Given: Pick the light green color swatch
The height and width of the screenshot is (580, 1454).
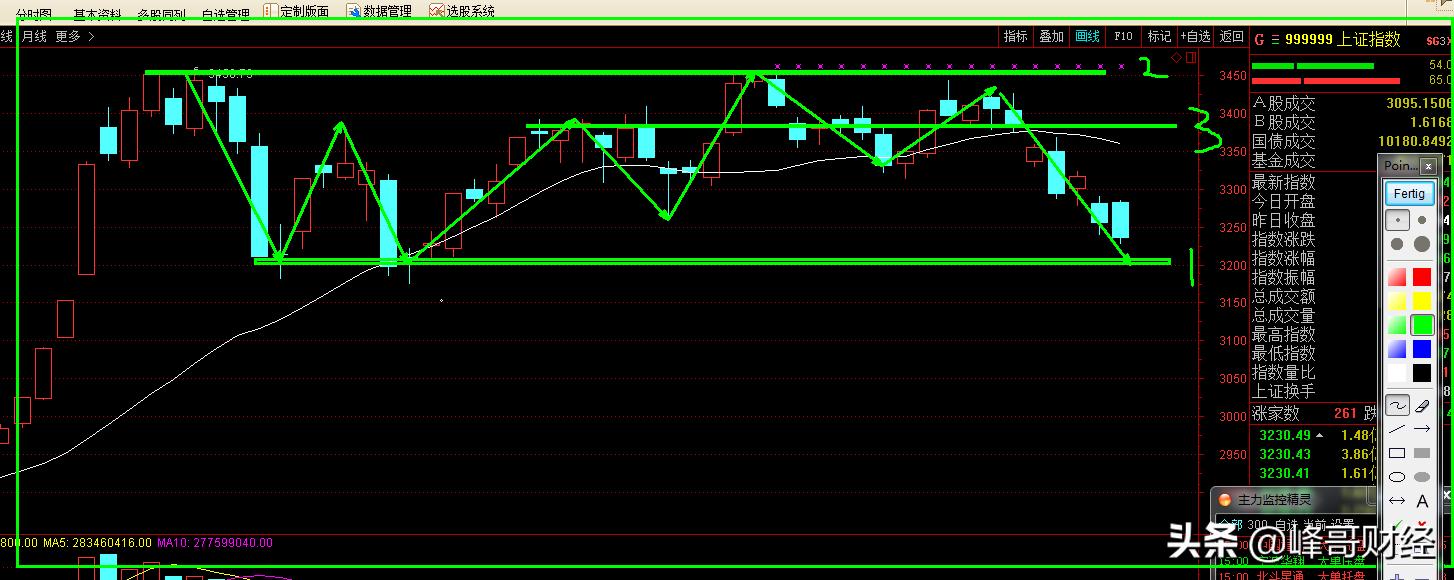Looking at the screenshot, I should [x=1397, y=325].
